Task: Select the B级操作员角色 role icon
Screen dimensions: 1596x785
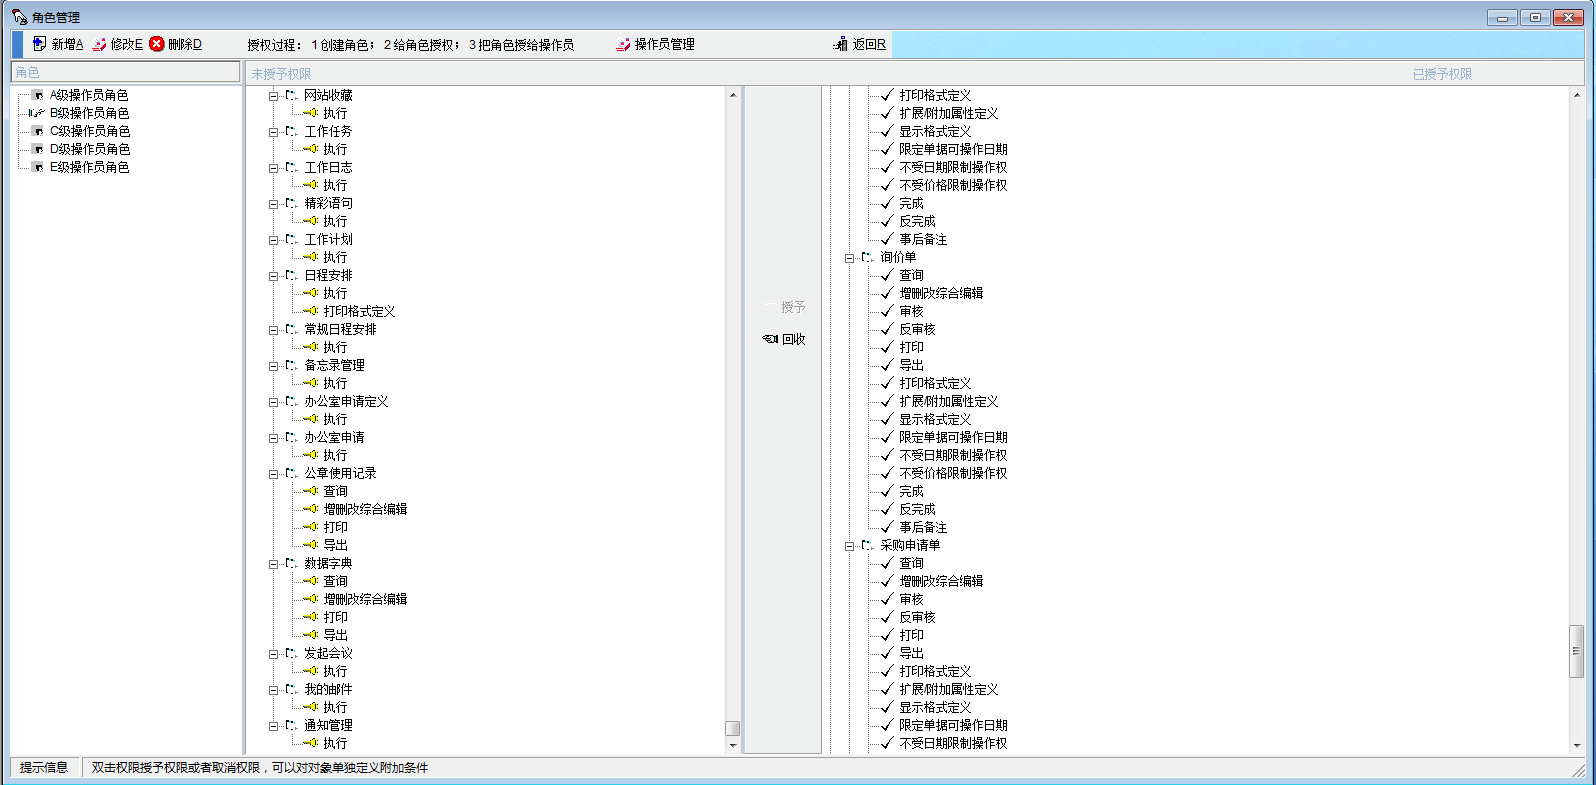Action: (37, 113)
